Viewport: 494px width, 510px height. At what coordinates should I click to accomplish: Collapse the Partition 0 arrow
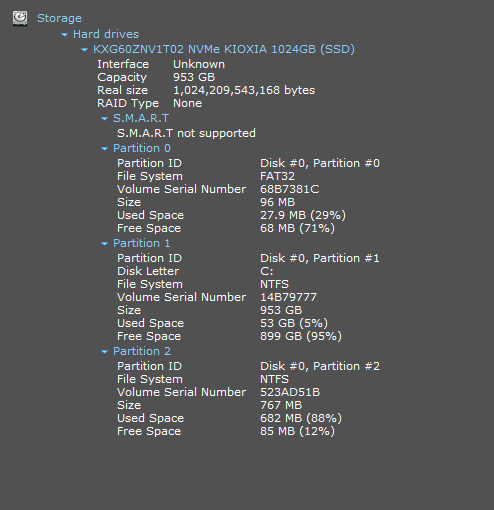[104, 149]
